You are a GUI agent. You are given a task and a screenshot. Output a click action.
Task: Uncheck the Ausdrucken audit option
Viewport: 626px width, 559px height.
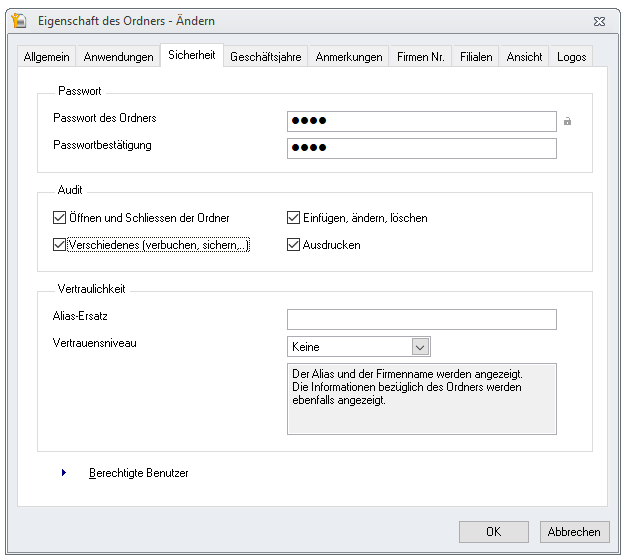click(294, 245)
